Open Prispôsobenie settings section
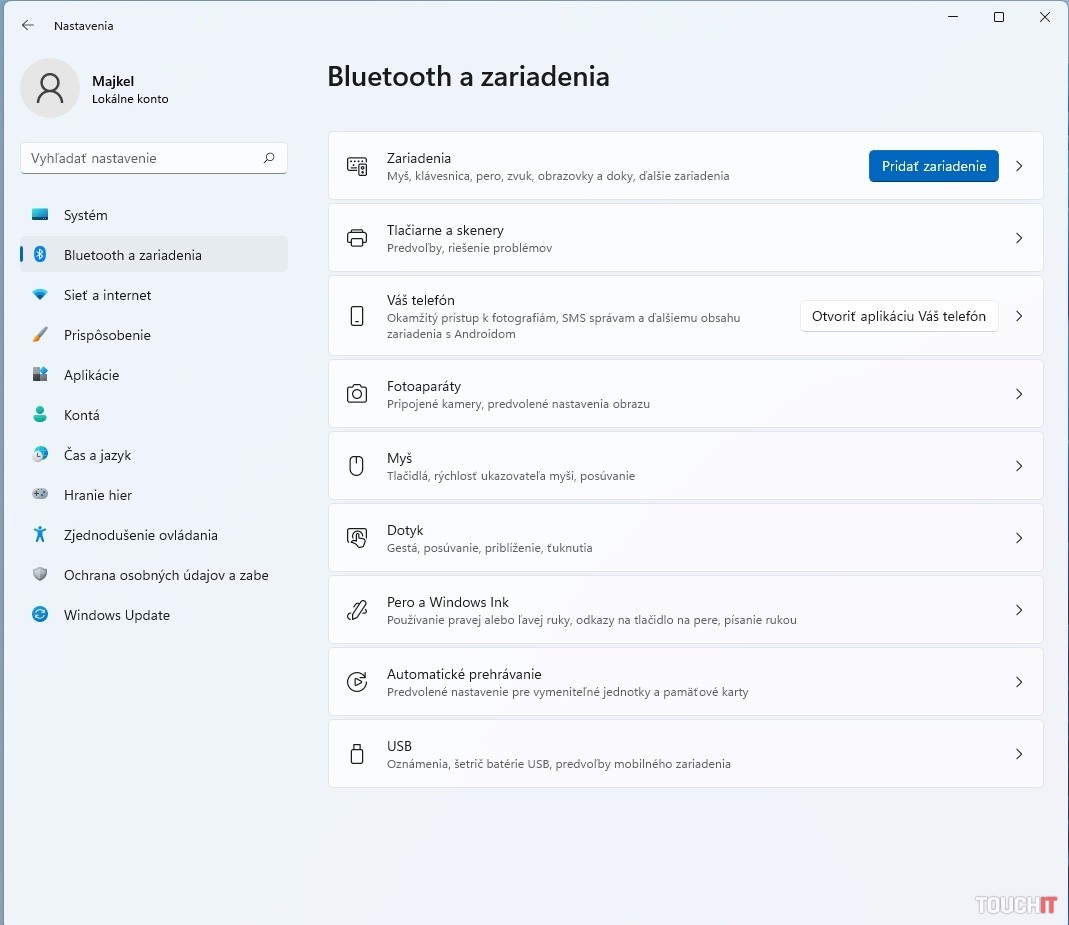The height and width of the screenshot is (925, 1069). coord(107,335)
